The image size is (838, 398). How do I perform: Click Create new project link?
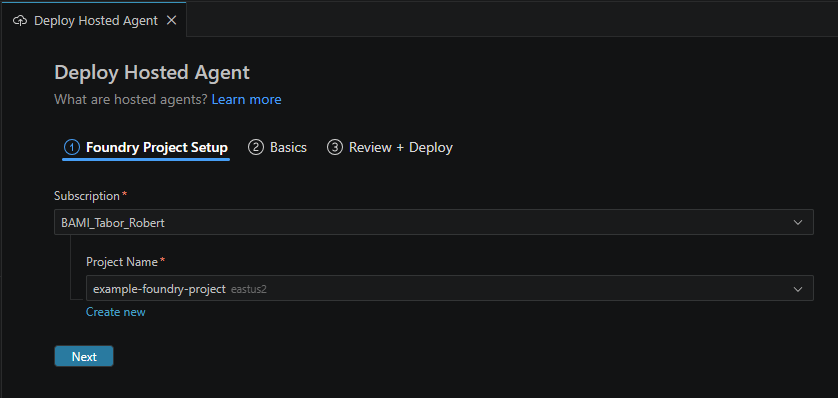[115, 312]
